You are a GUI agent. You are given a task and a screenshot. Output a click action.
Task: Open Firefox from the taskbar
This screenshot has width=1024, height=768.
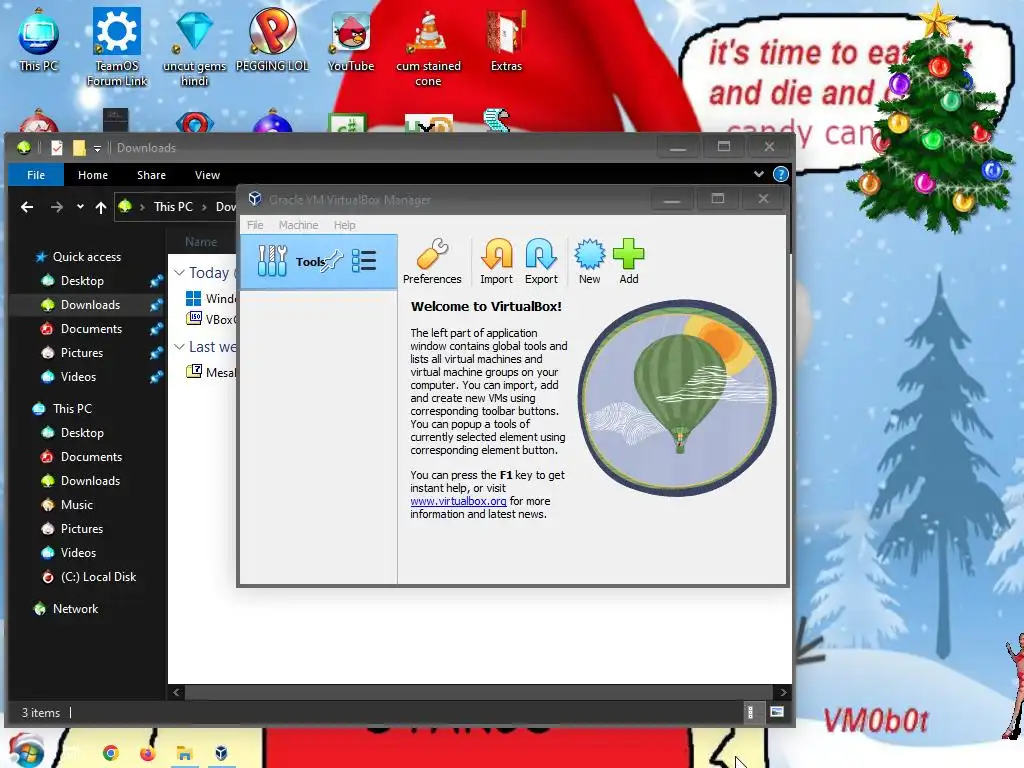(148, 754)
